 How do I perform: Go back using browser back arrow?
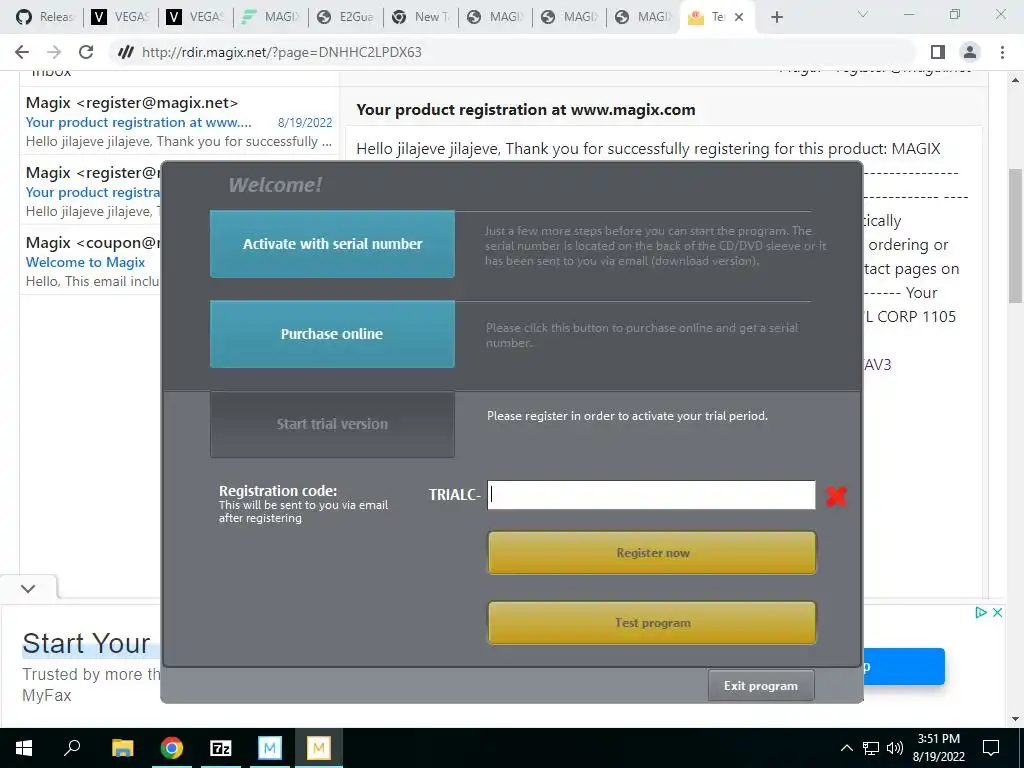[22, 52]
